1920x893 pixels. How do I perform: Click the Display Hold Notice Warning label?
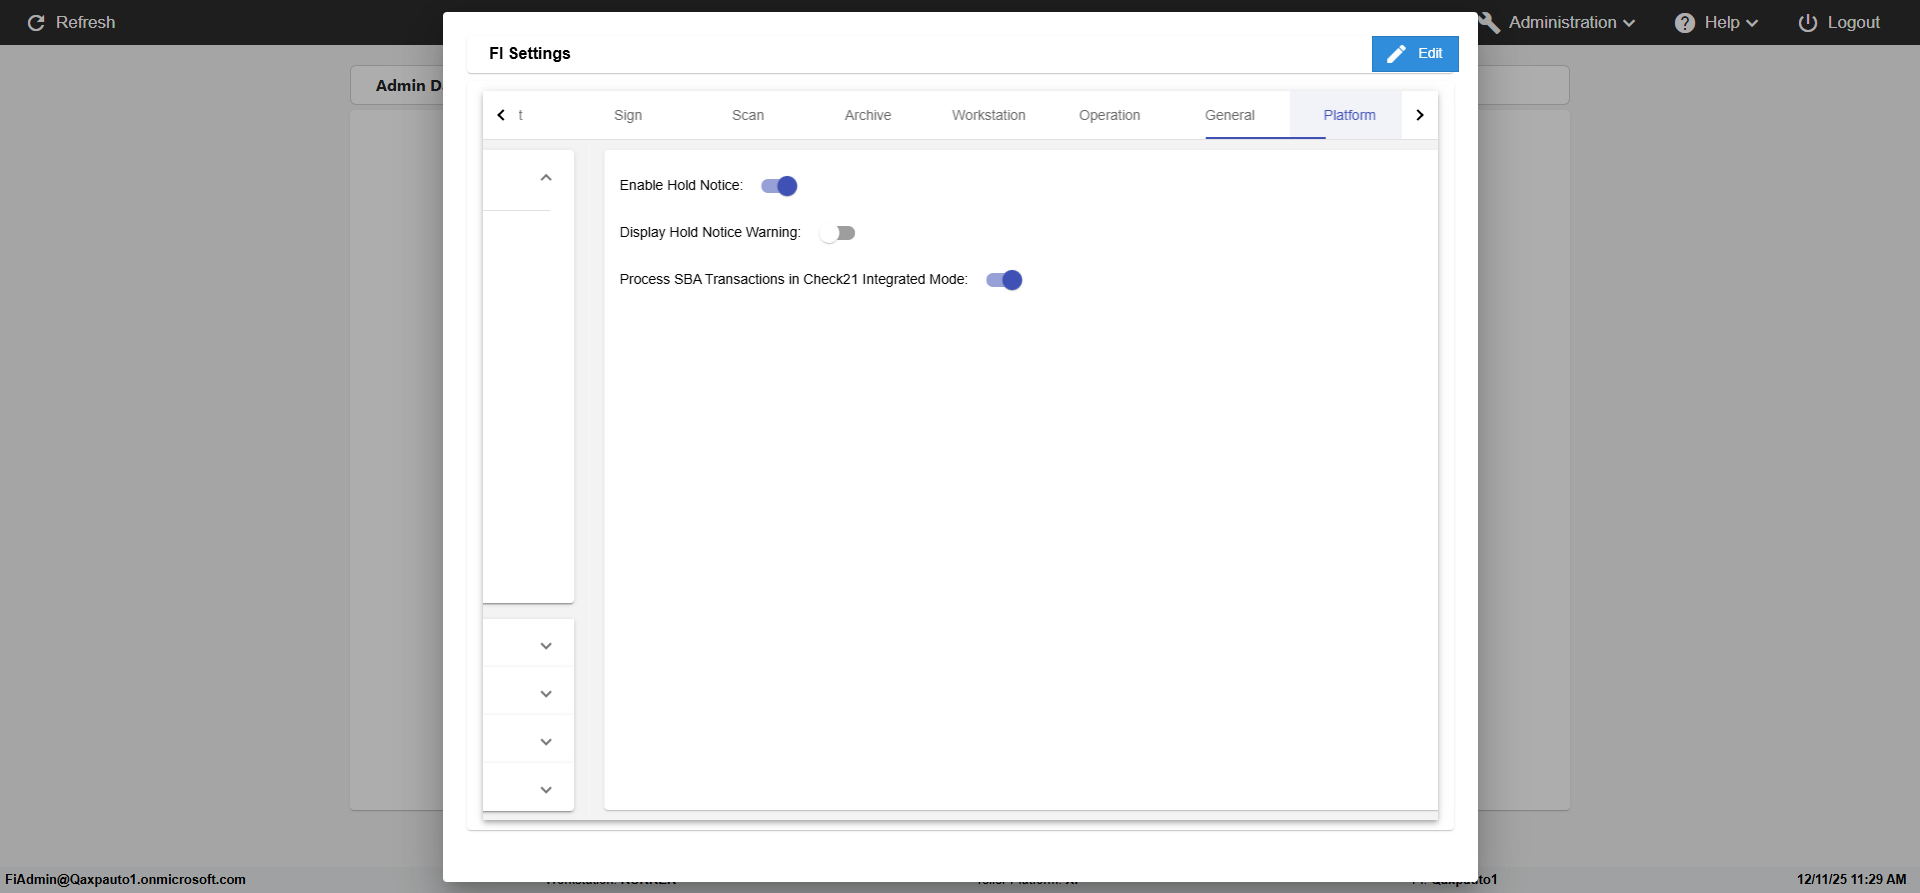tap(710, 233)
